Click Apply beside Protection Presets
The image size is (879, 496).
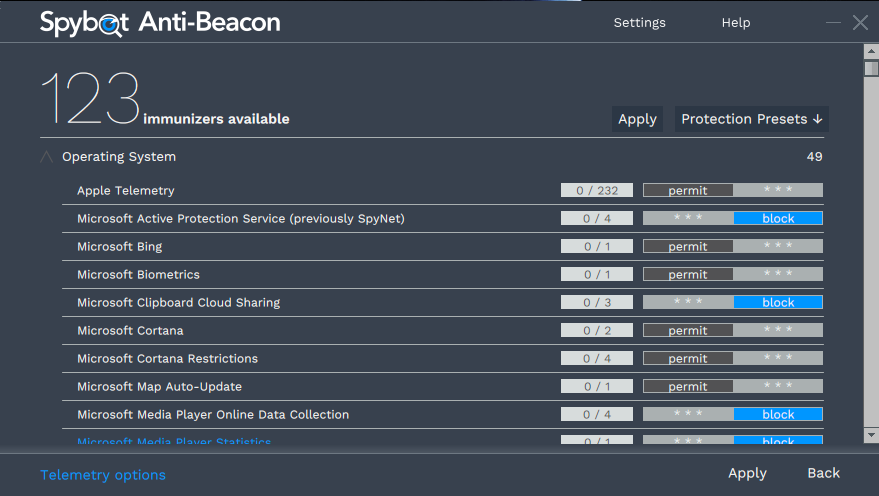[637, 119]
